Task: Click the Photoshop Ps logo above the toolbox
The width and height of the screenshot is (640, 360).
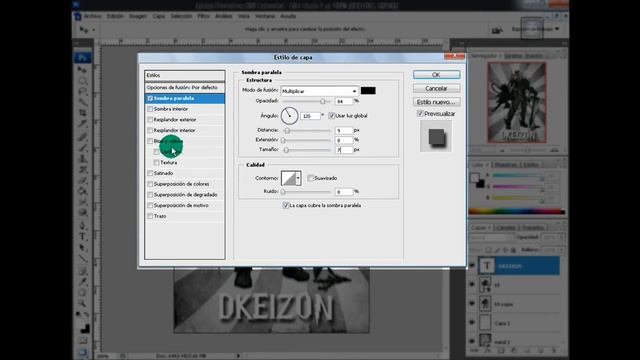Action: click(x=82, y=58)
